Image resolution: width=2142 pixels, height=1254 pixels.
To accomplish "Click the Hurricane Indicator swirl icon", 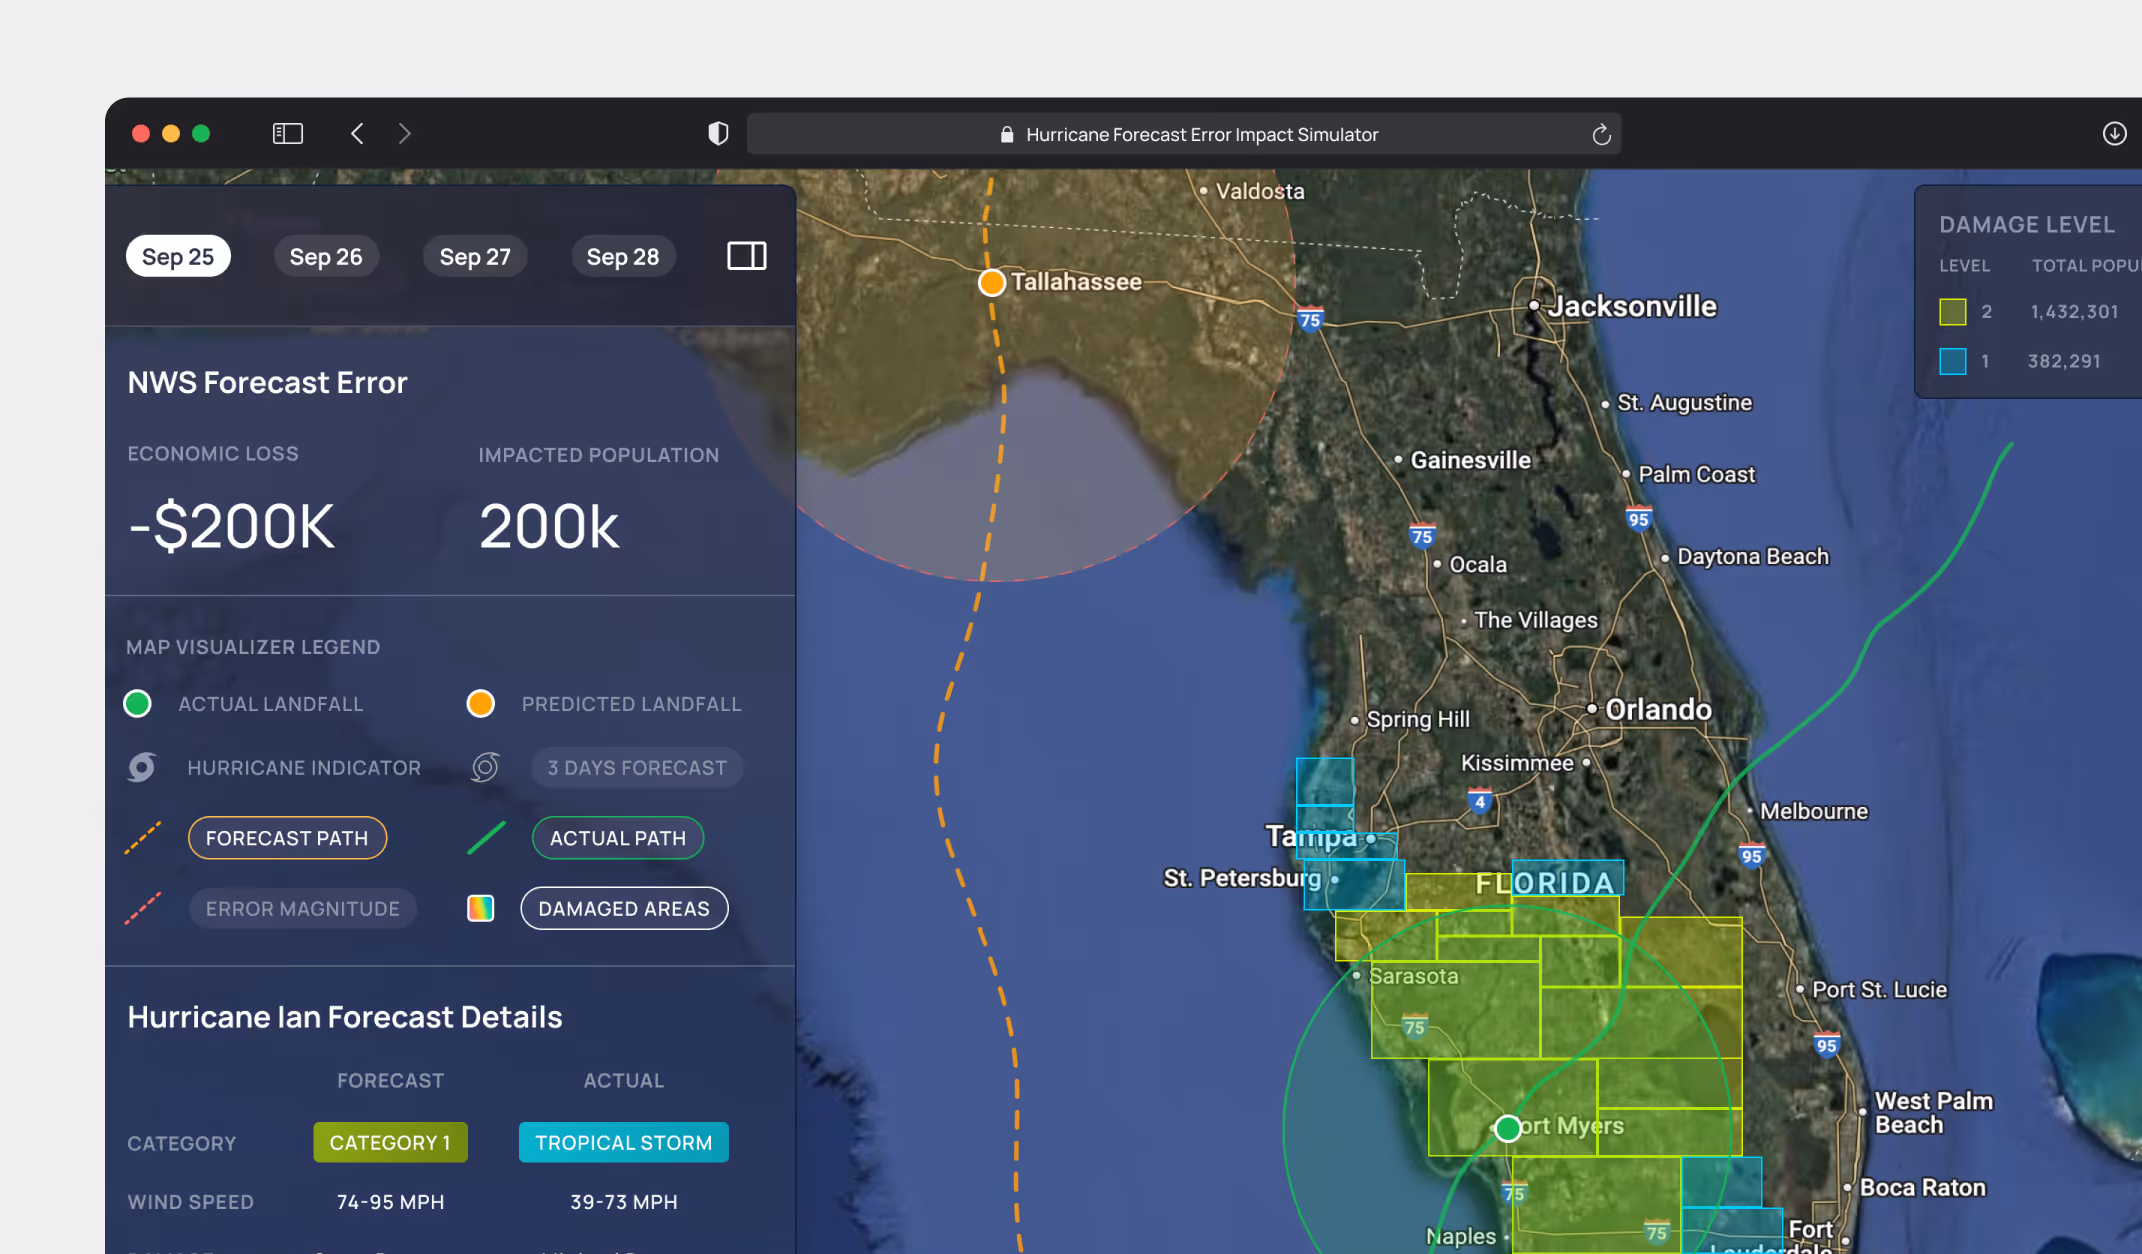I will click(142, 767).
